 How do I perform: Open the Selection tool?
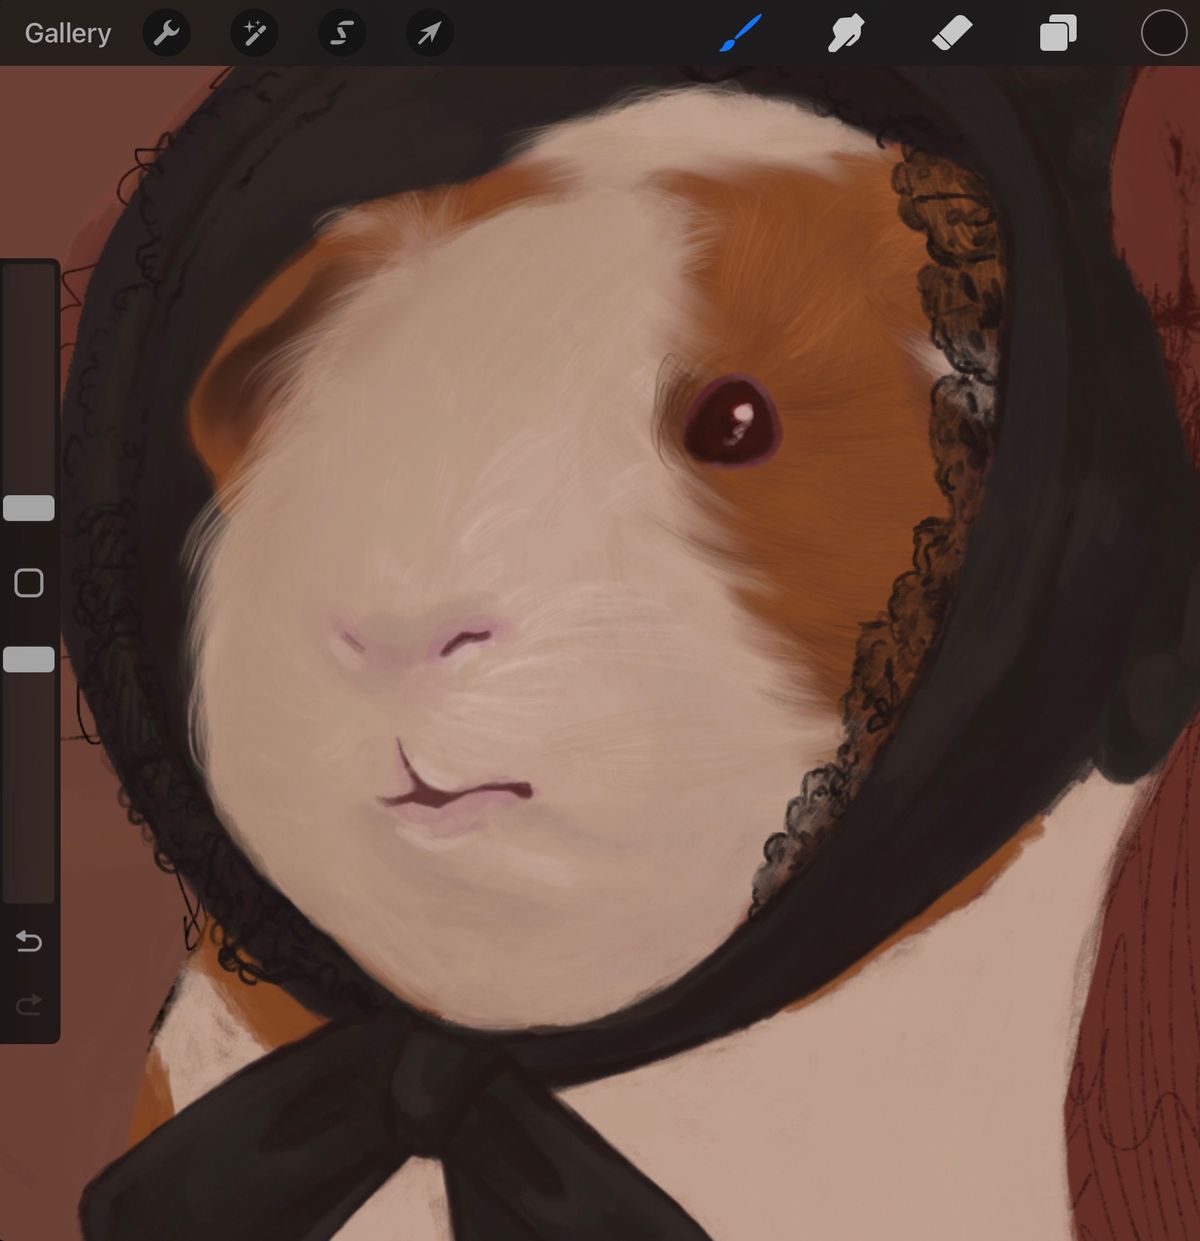(342, 34)
